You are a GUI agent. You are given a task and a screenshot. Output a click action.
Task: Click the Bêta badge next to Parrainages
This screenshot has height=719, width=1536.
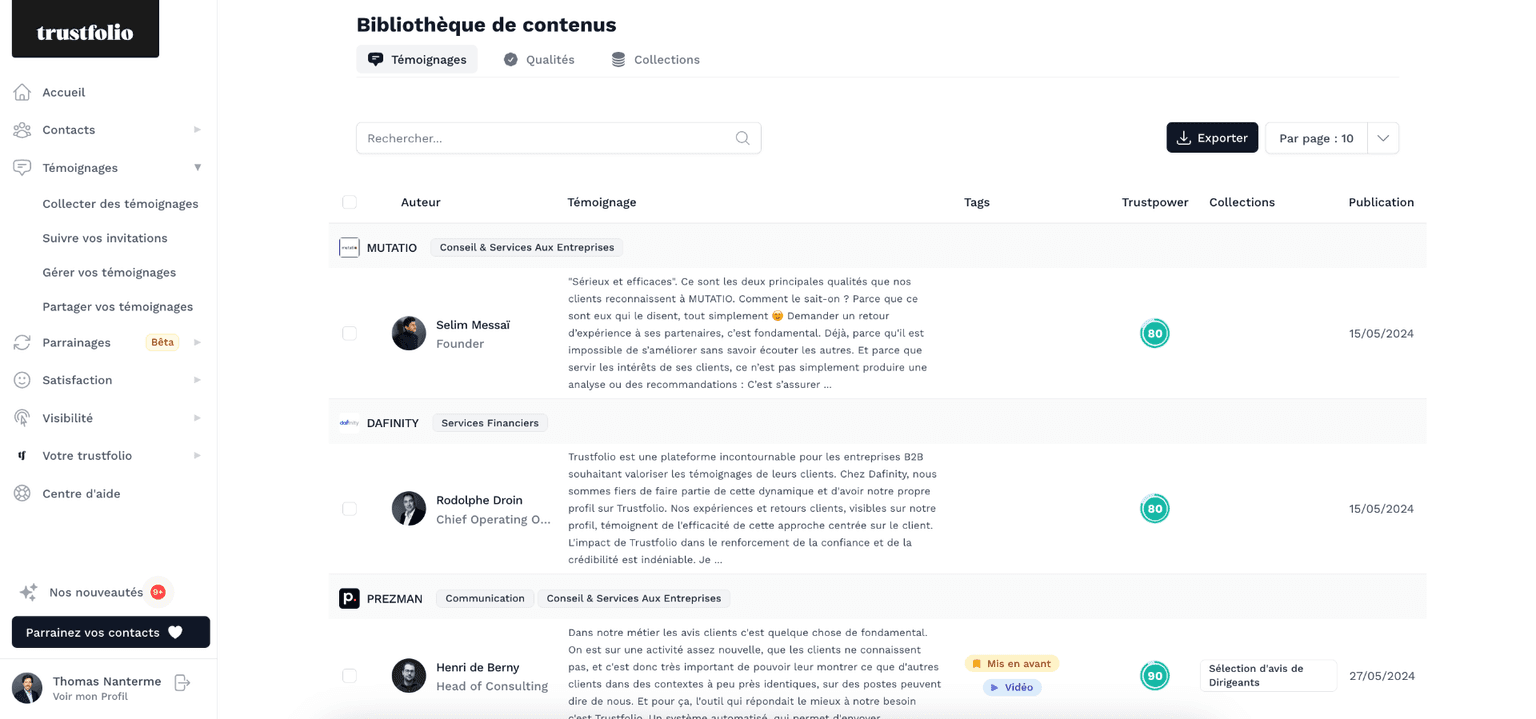click(x=162, y=342)
